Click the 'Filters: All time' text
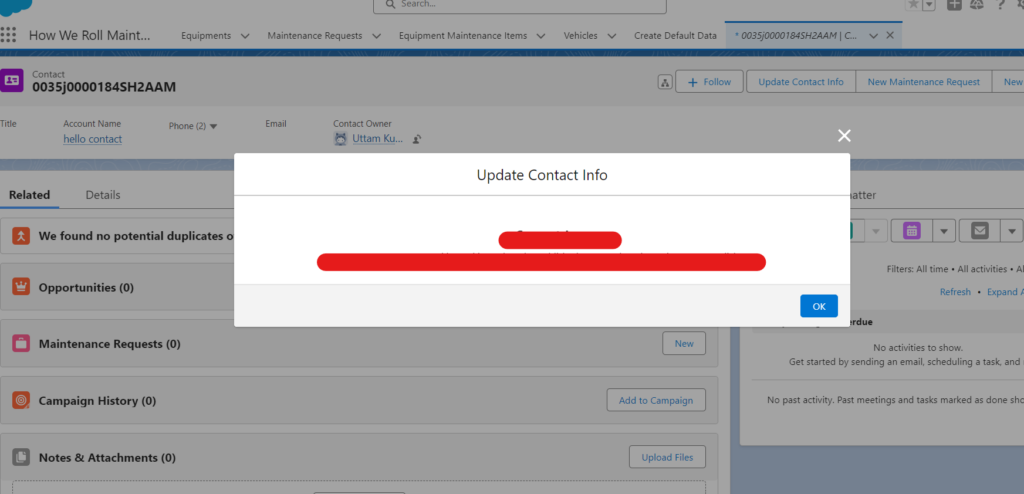Viewport: 1024px width, 494px height. point(916,269)
